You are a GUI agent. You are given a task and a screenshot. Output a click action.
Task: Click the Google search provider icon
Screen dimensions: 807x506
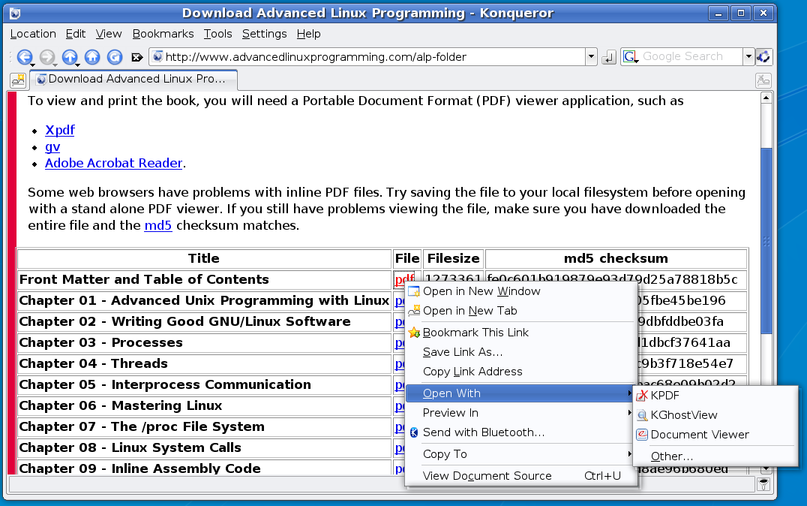630,57
